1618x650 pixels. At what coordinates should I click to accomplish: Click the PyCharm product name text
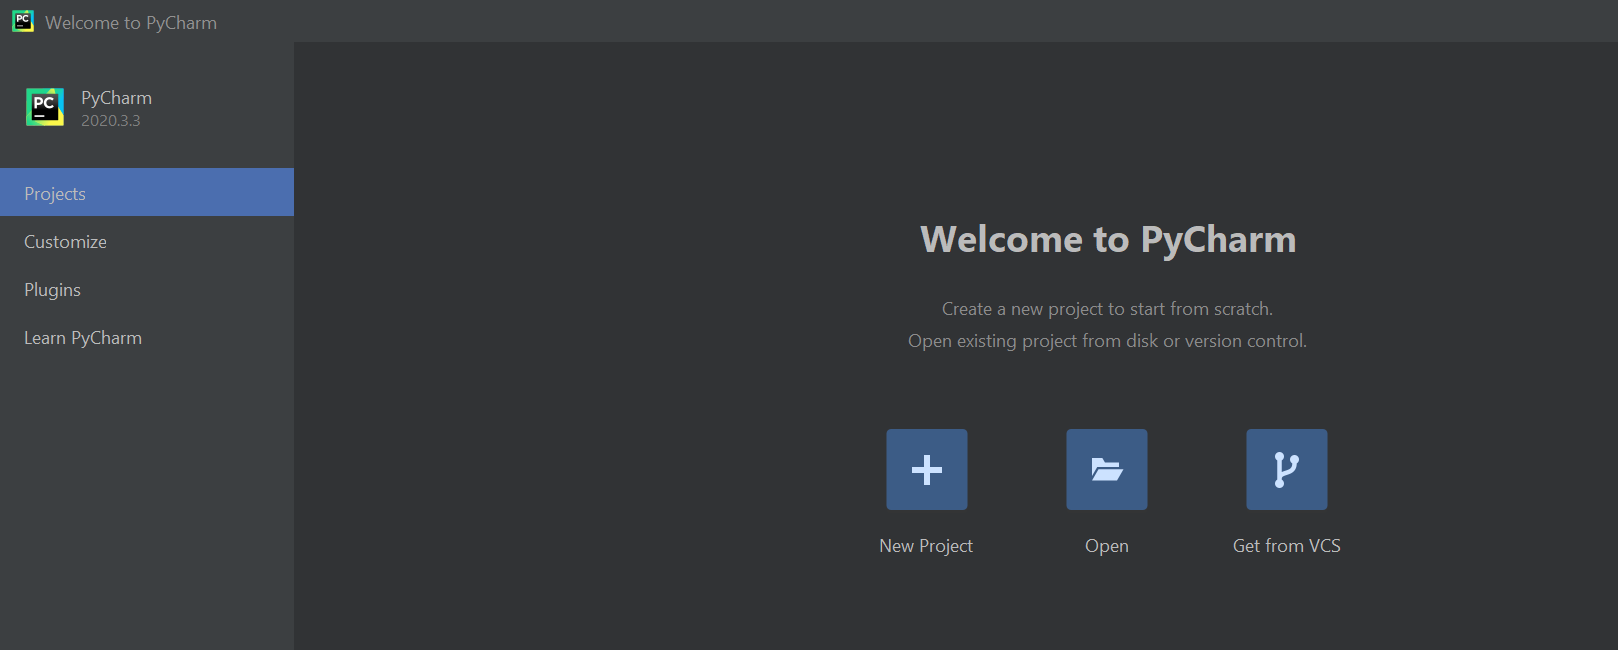click(116, 98)
